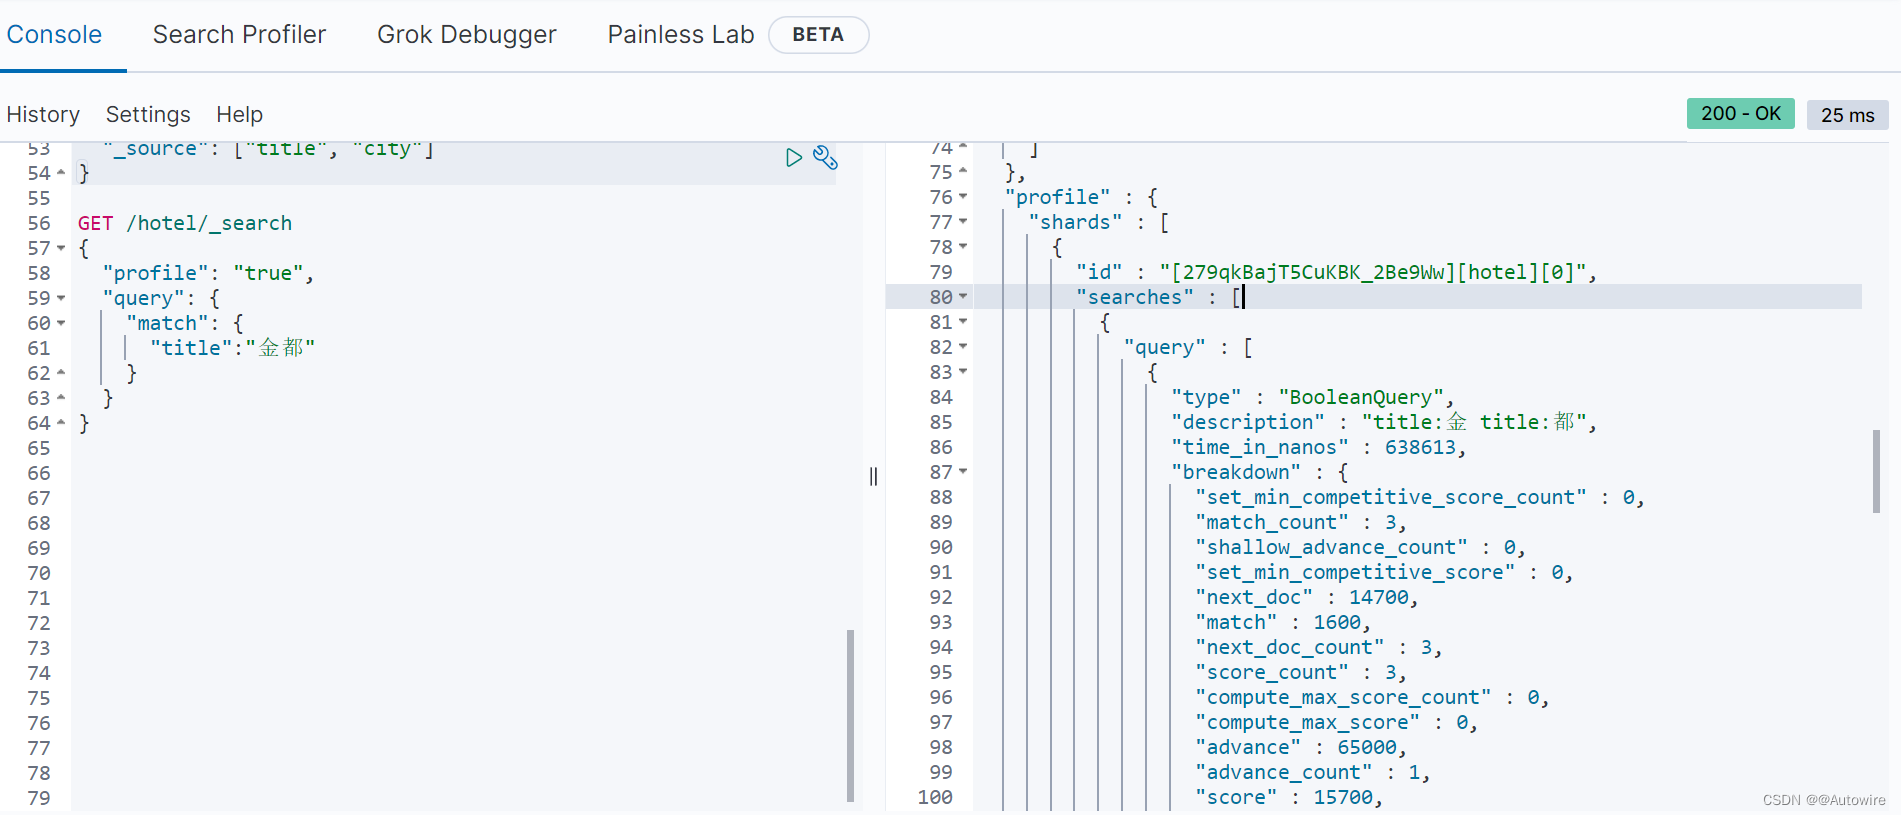Toggle fold marker at editor line 63

pos(61,398)
